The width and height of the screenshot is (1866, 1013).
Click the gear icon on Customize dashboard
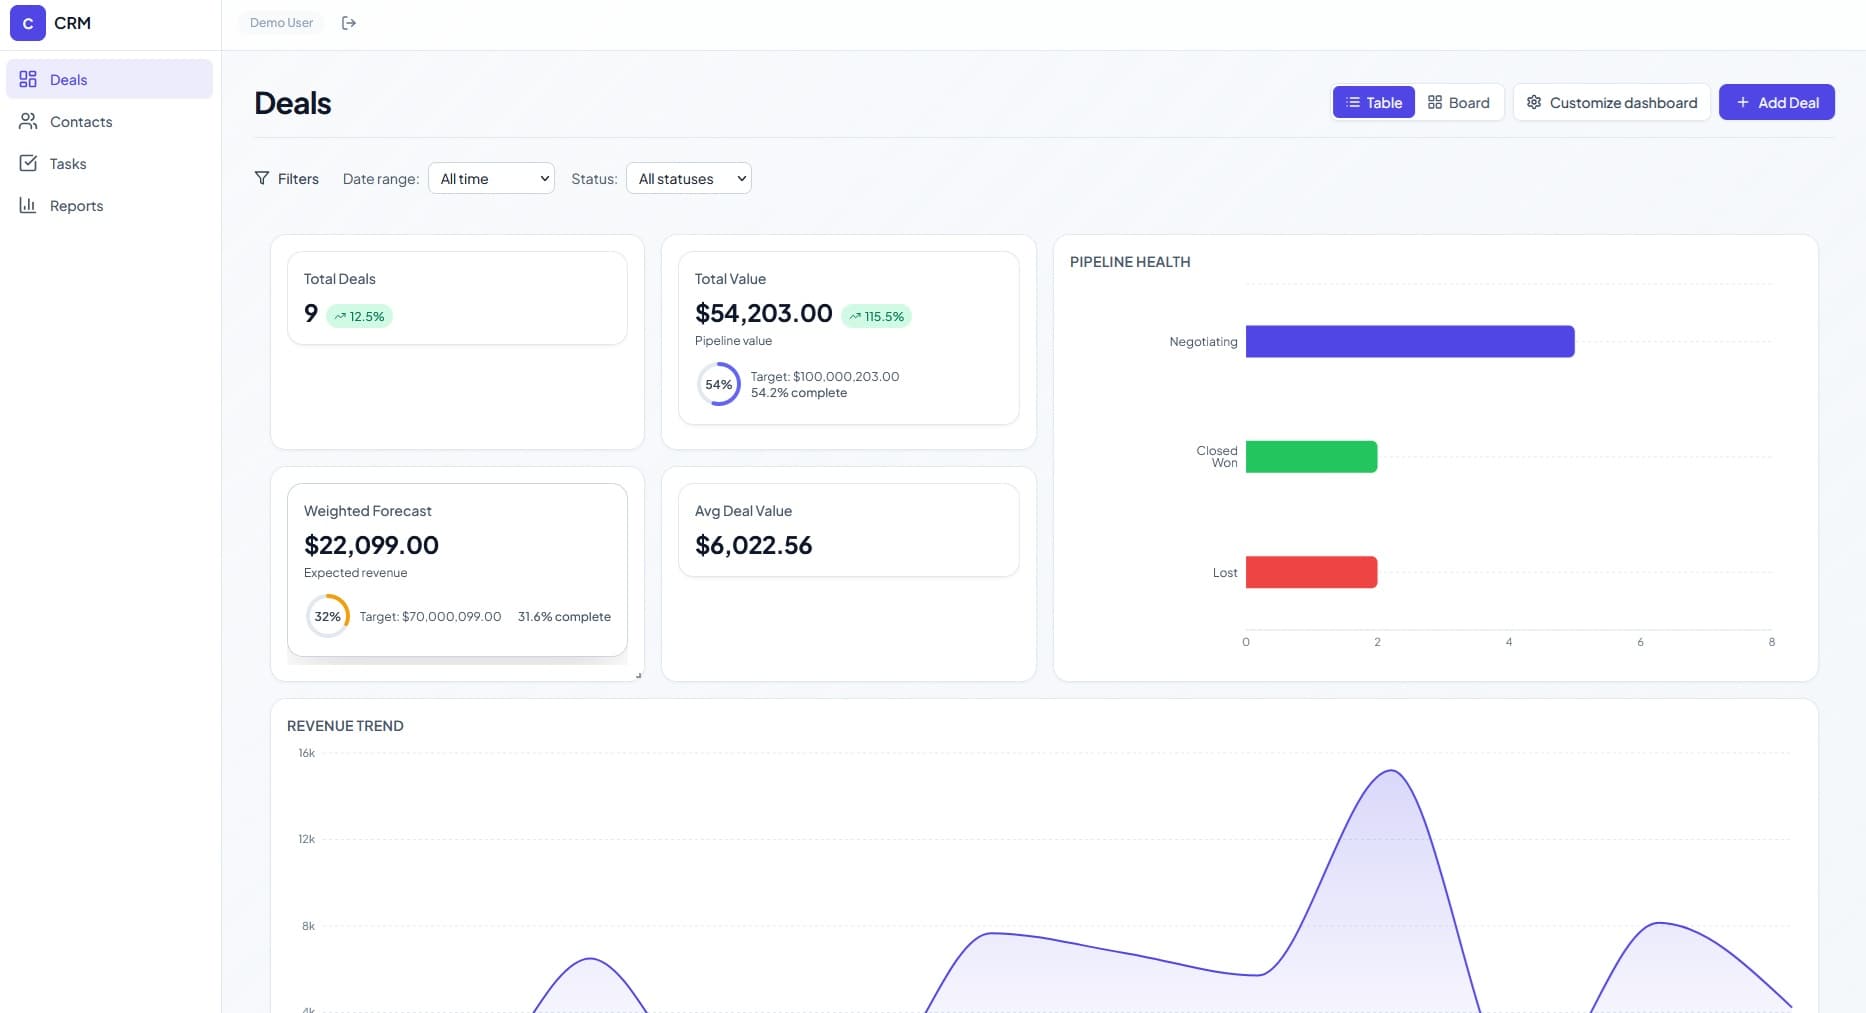pos(1534,102)
